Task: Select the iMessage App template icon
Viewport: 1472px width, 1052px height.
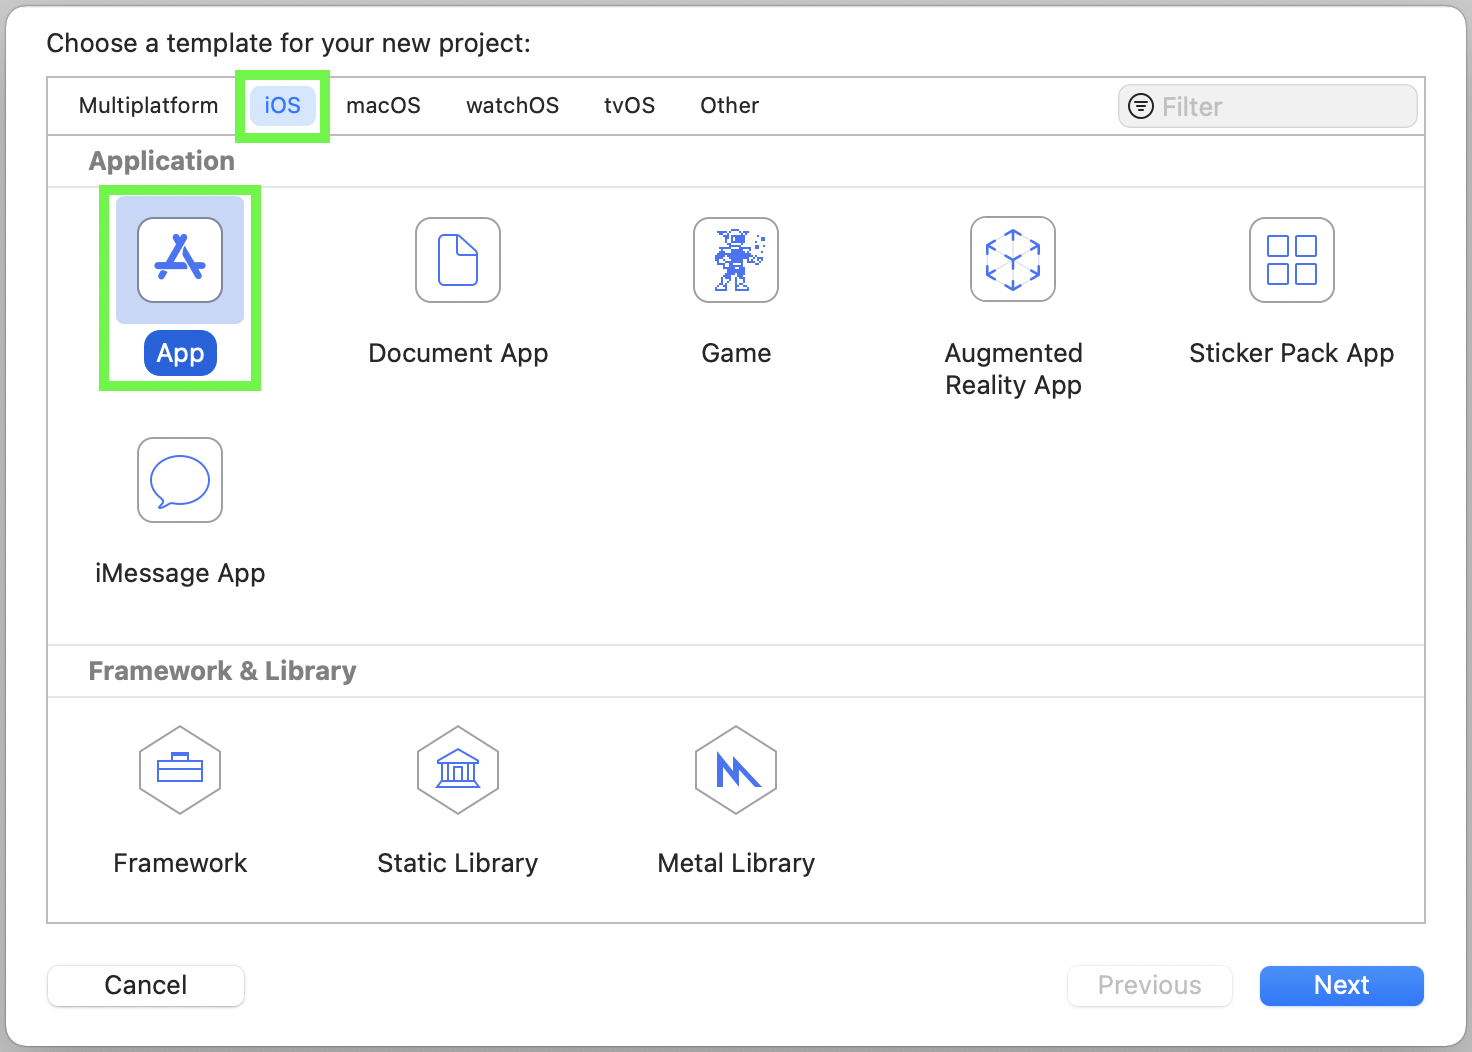Action: (x=180, y=480)
